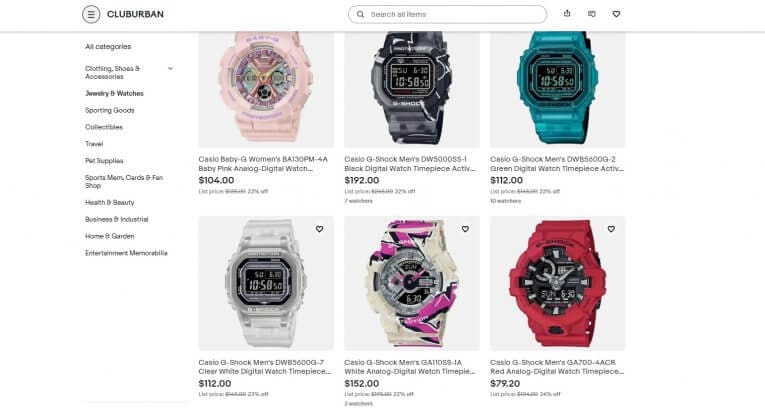Viewport: 765px width, 408px height.
Task: Open the hamburger menu beside CLUBURBAN
Action: pos(91,15)
